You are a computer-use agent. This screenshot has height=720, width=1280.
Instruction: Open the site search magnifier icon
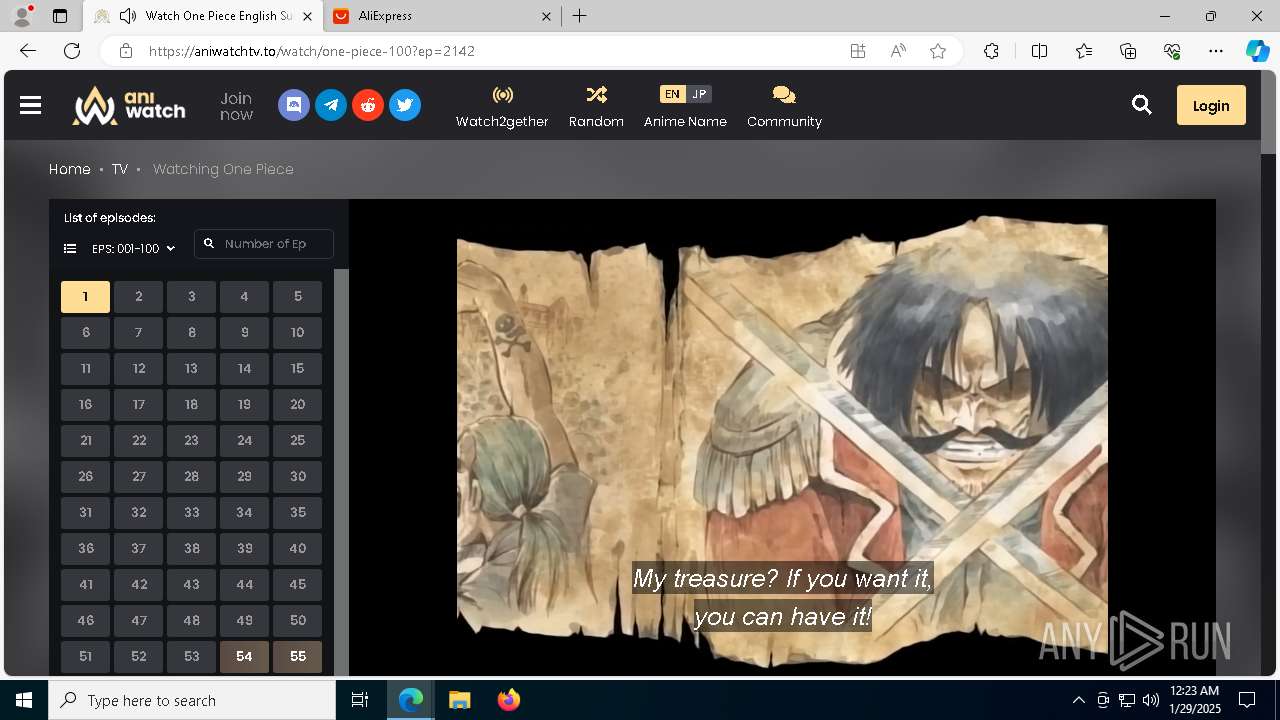pyautogui.click(x=1141, y=105)
